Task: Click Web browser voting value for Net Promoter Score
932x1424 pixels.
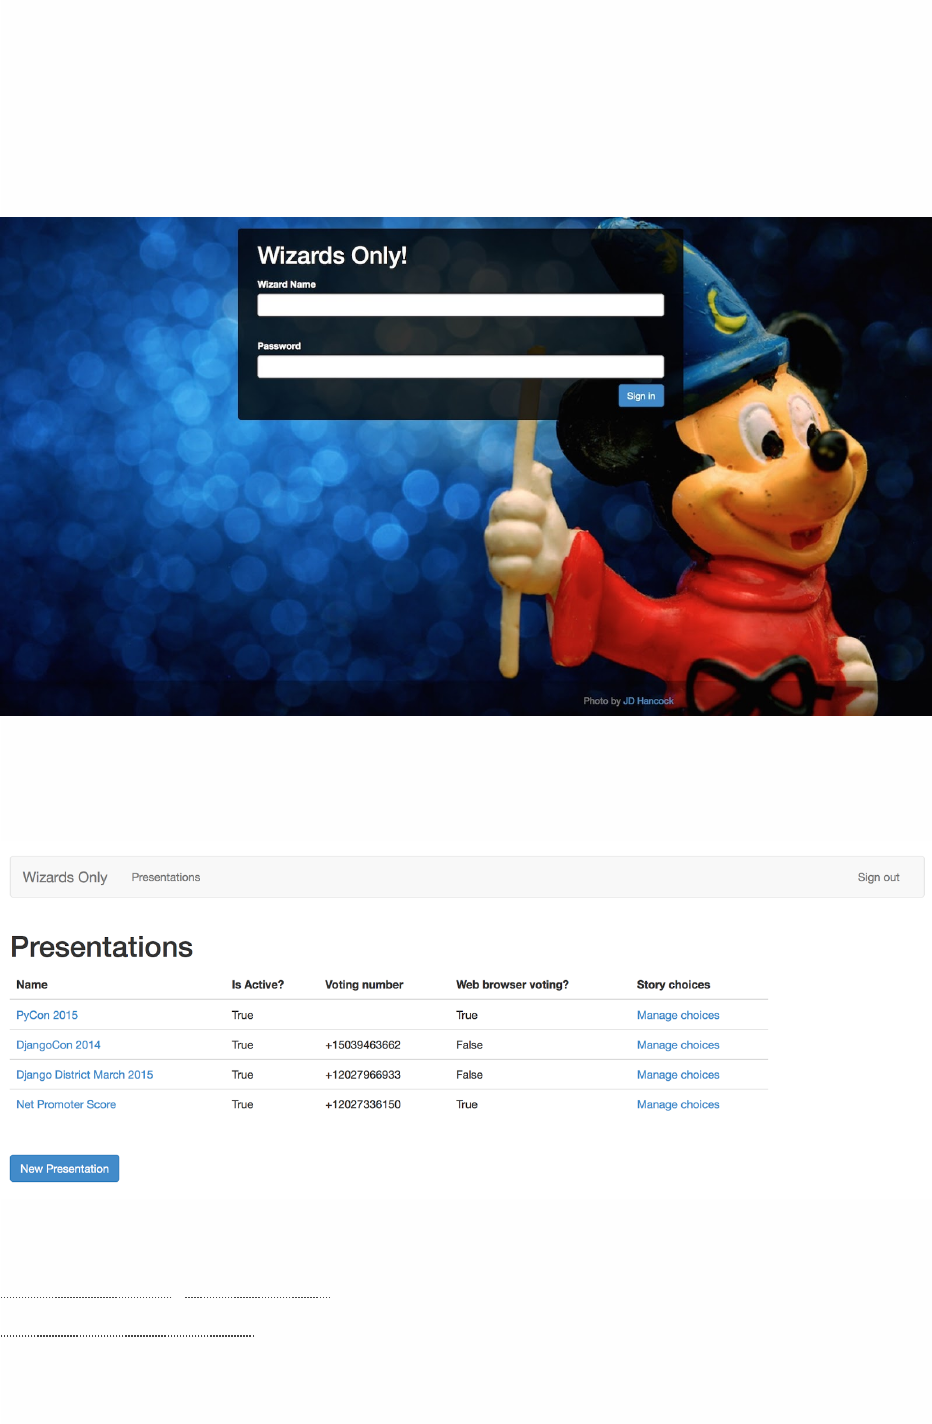Action: [467, 1105]
